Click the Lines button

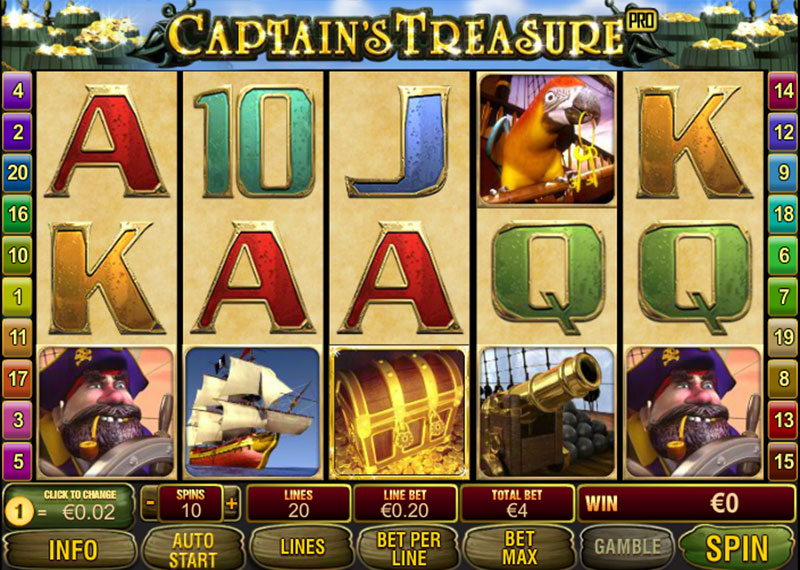302,547
